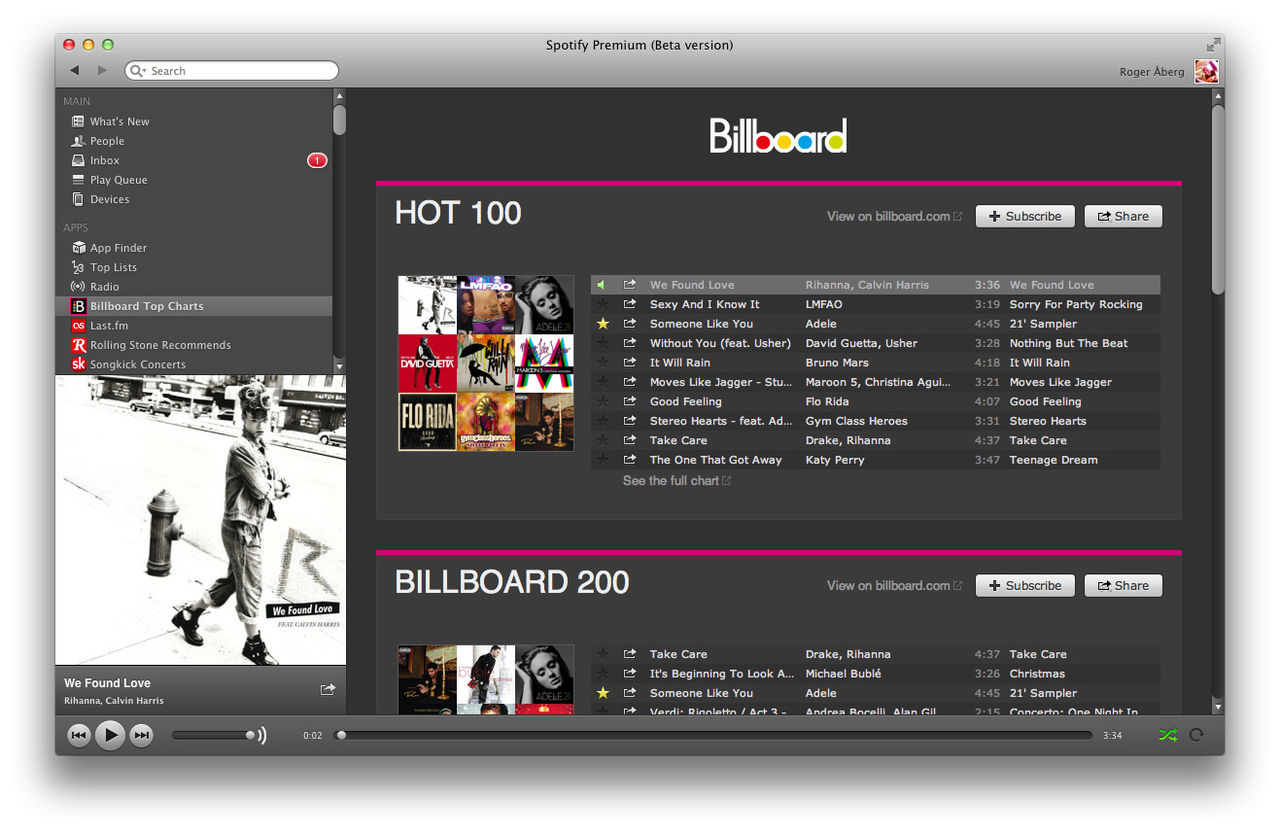Open the Last.fm app
This screenshot has width=1280, height=832.
(110, 325)
